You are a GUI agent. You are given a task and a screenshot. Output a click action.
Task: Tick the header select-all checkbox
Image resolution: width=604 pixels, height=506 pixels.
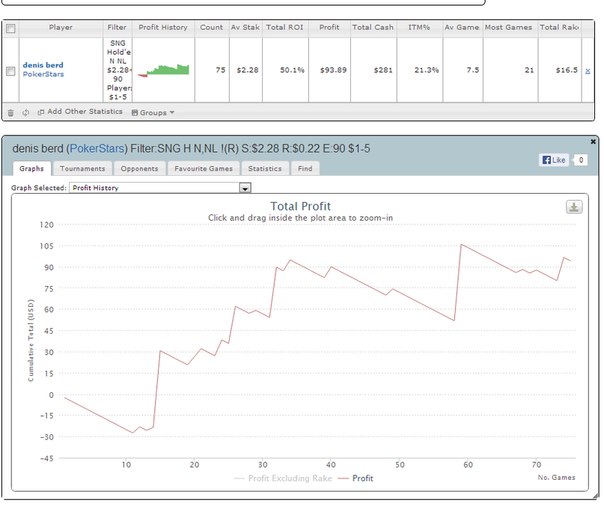[x=11, y=28]
